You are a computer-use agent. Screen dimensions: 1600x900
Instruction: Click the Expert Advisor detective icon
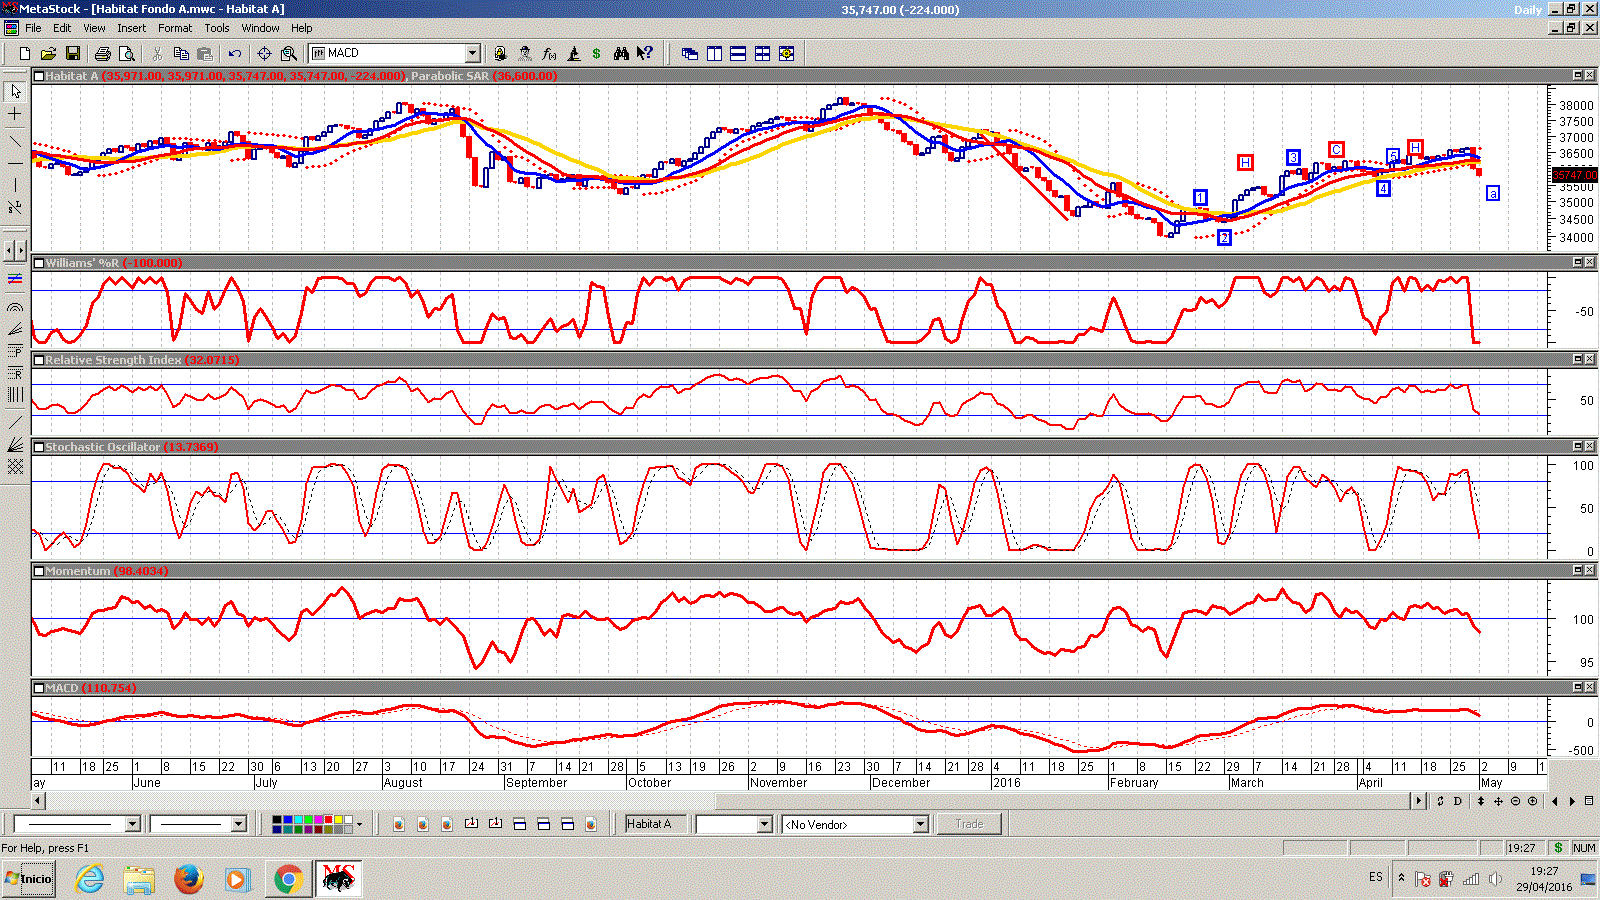(525, 53)
